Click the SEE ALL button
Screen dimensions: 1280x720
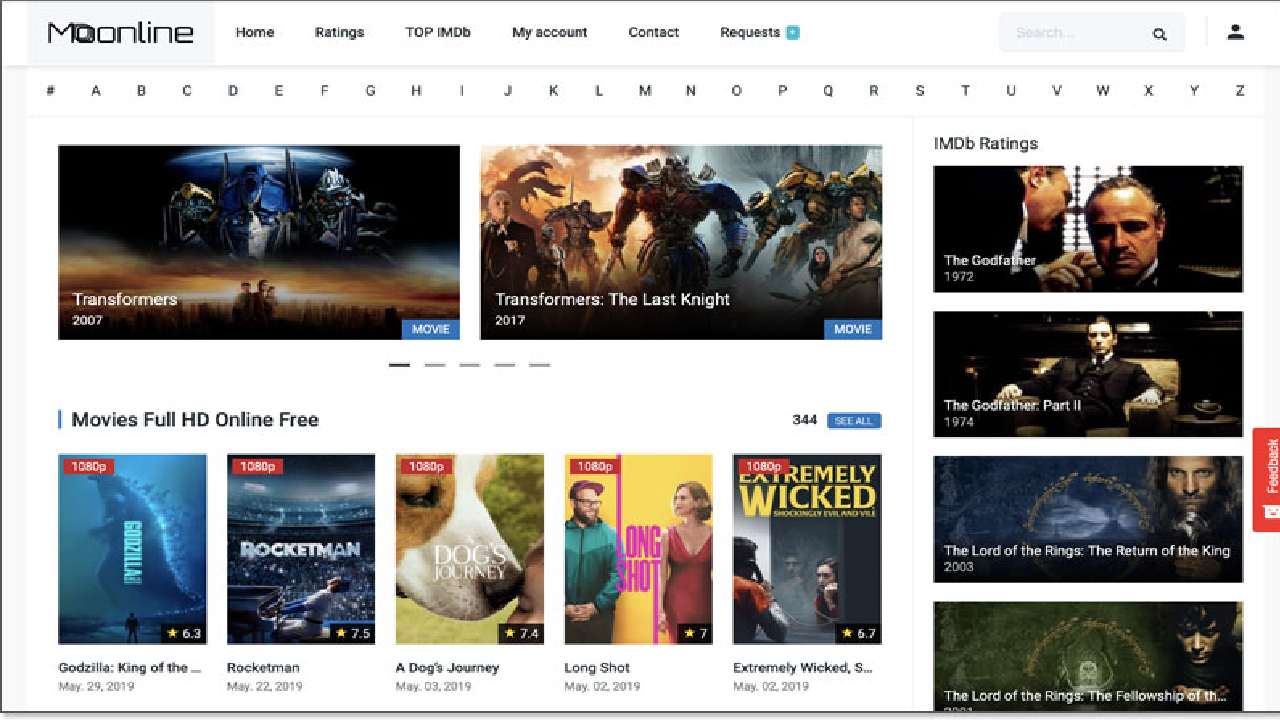[x=854, y=421]
